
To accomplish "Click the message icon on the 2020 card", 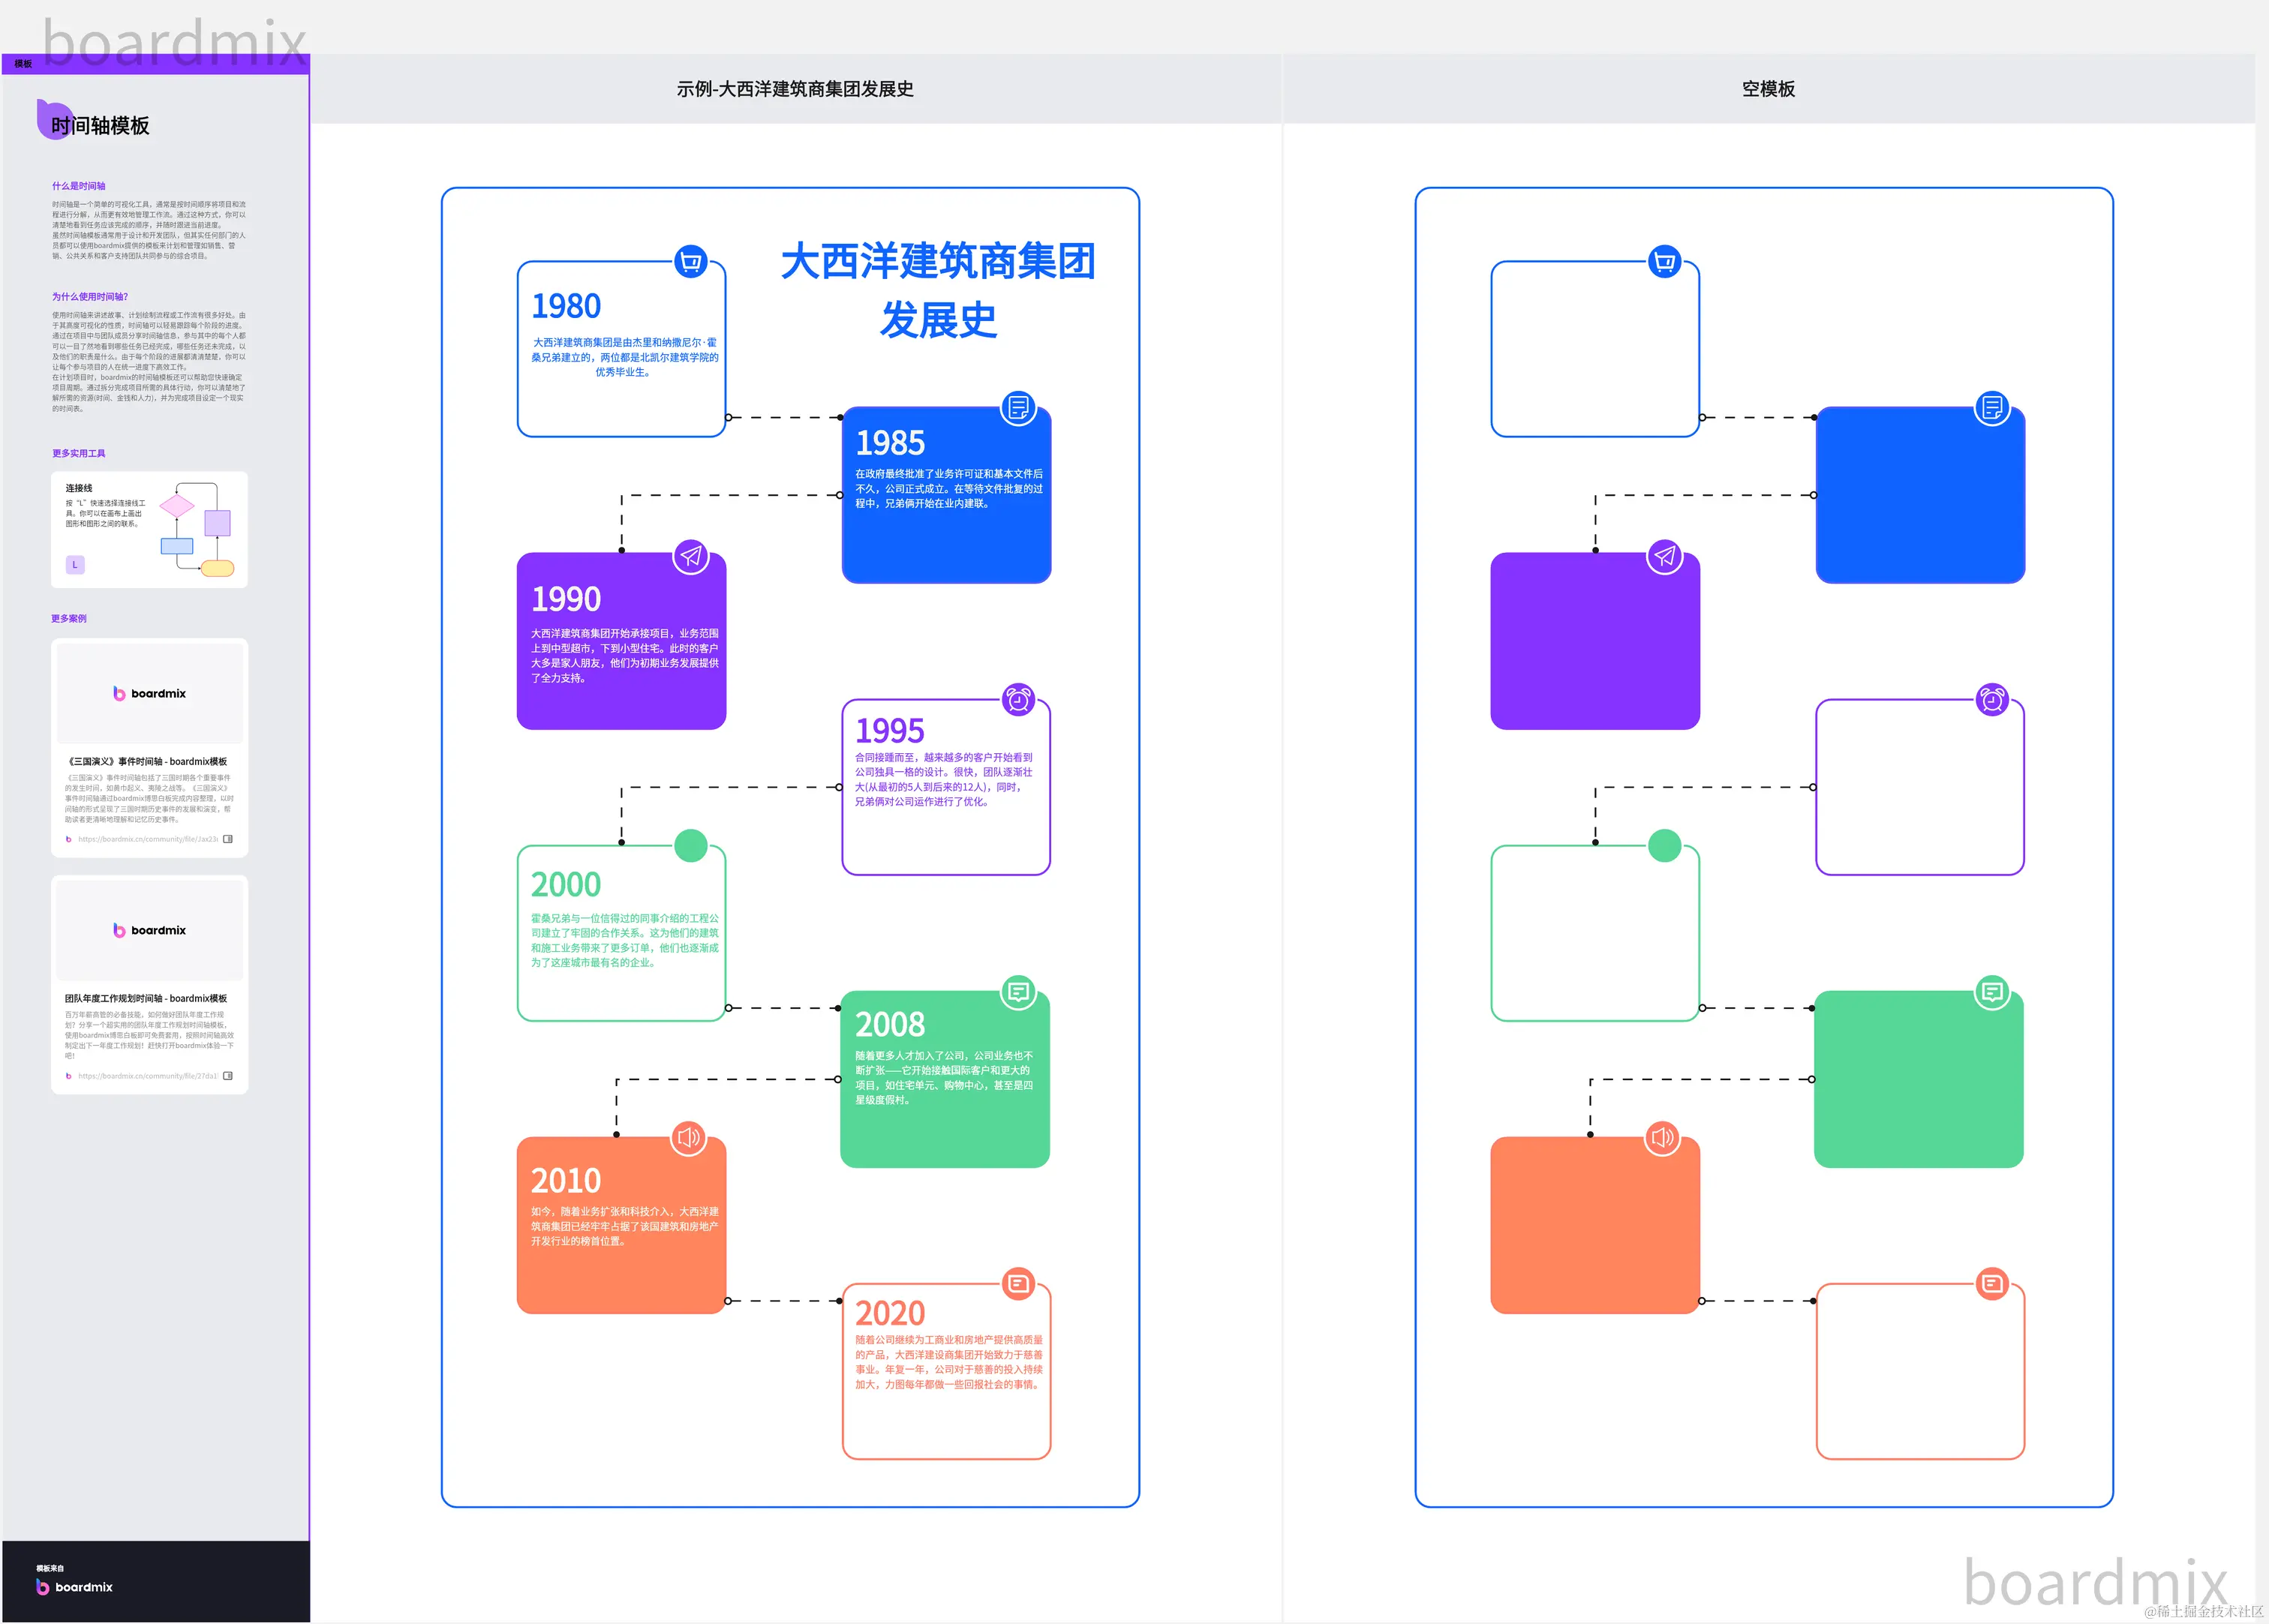I will [1018, 1284].
